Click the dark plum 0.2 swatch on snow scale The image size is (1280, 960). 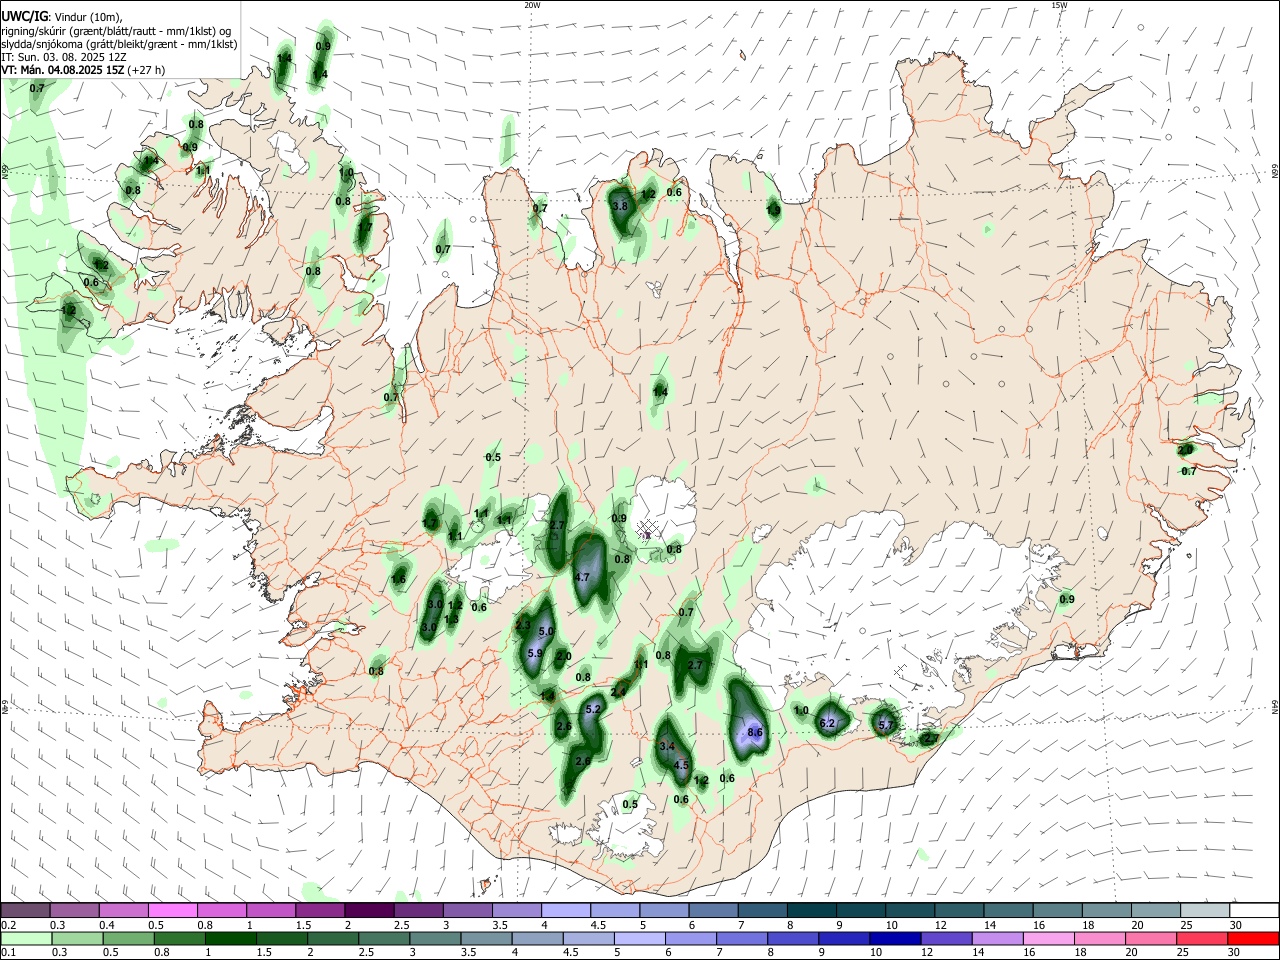25,910
